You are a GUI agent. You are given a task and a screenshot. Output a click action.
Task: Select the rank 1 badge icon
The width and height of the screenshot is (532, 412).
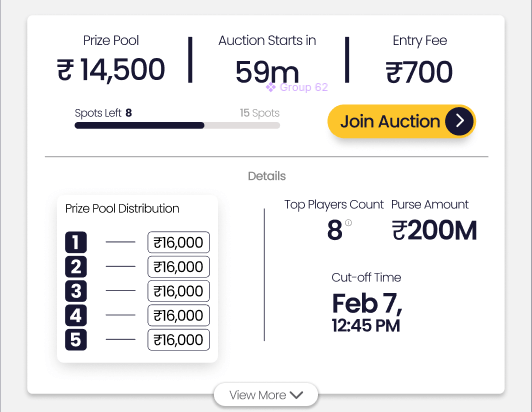(76, 242)
